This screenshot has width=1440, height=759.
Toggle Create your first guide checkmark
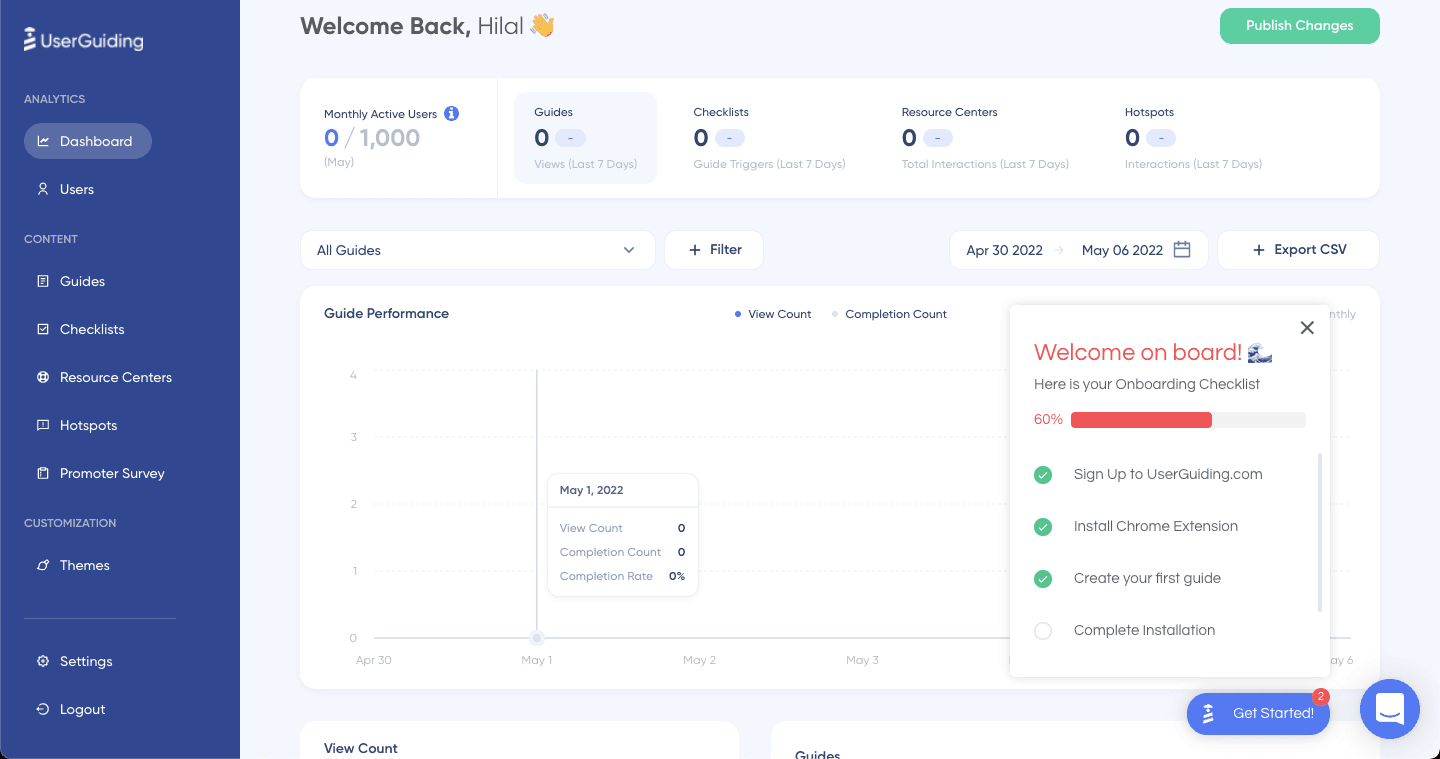click(x=1043, y=579)
